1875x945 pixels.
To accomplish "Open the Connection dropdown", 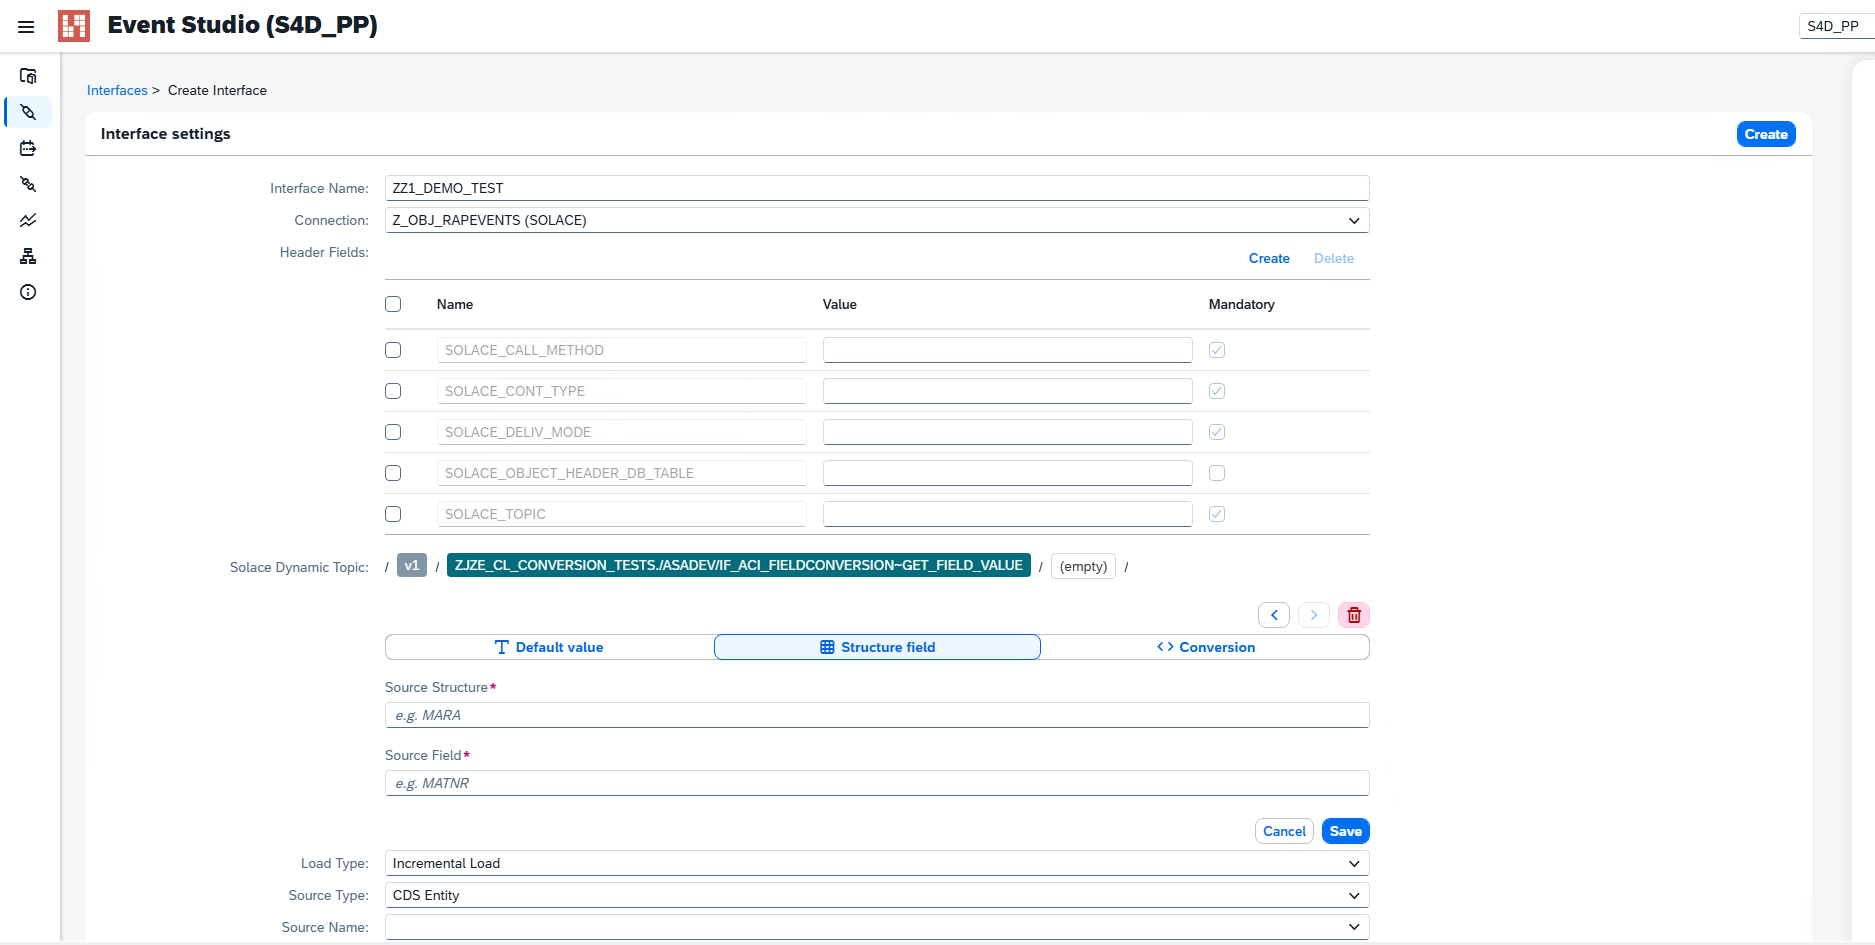I will 877,220.
